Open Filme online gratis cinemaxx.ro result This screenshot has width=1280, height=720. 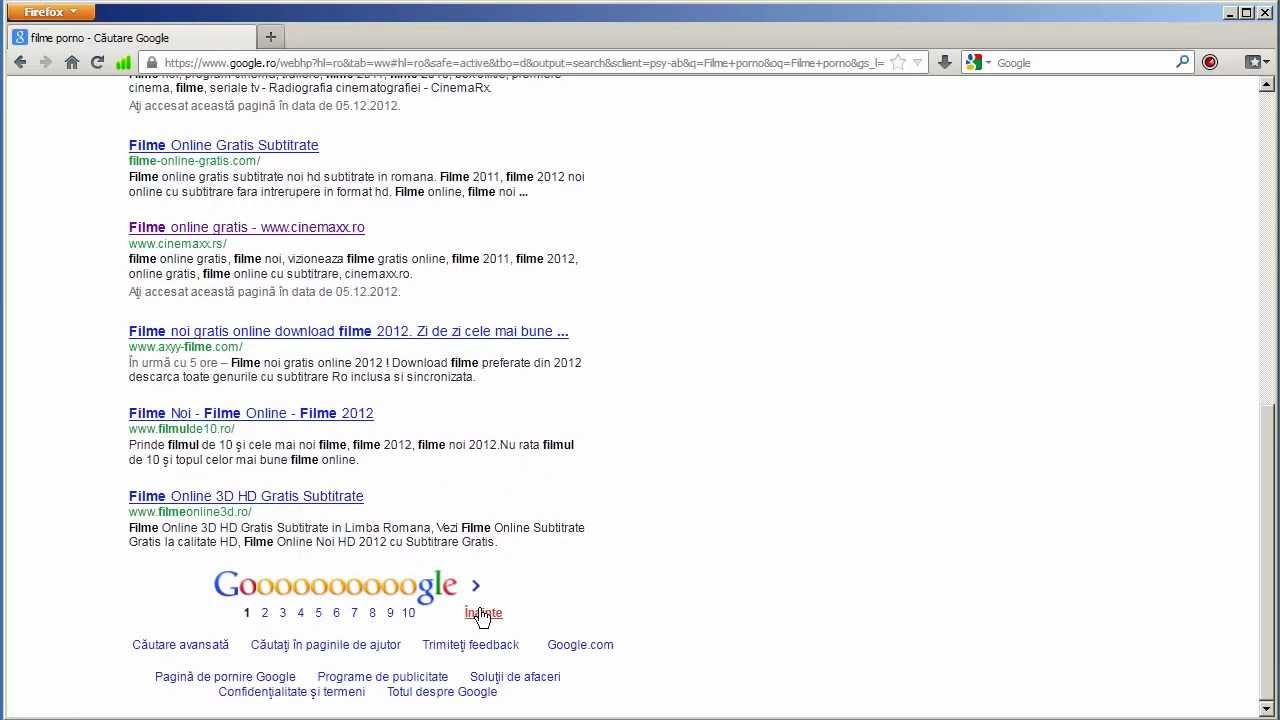[247, 227]
